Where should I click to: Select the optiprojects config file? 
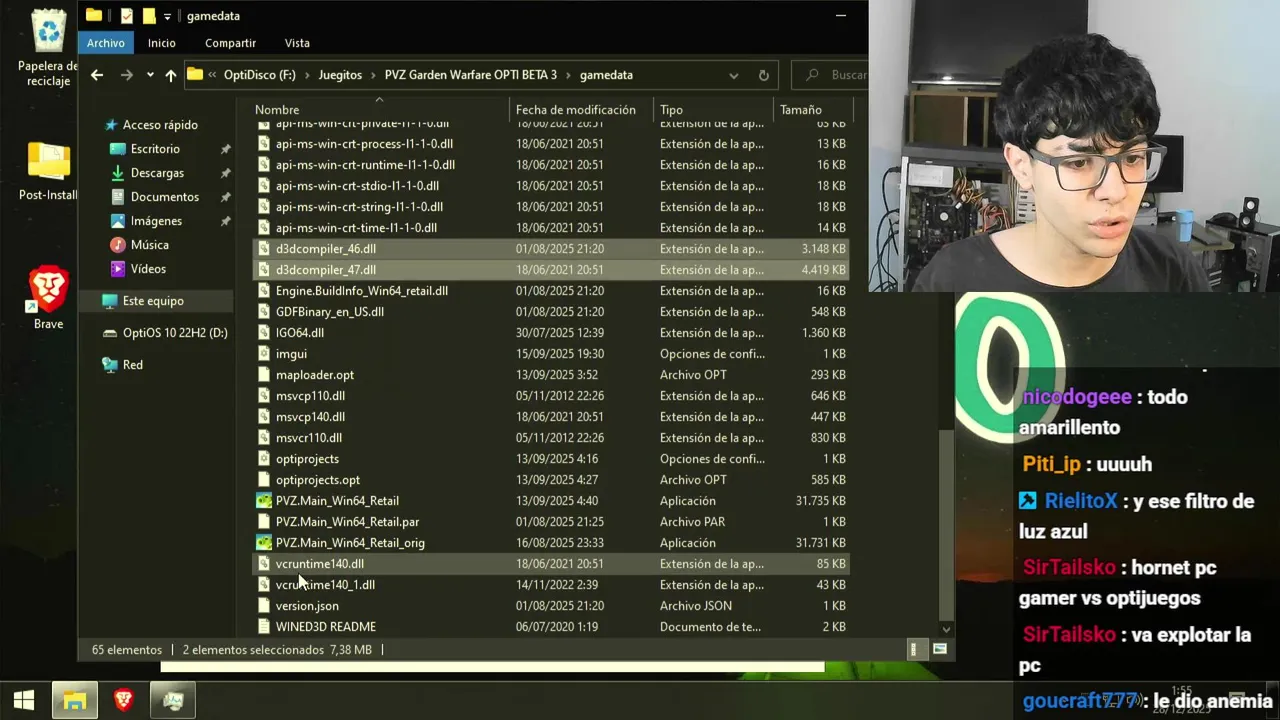(550, 459)
